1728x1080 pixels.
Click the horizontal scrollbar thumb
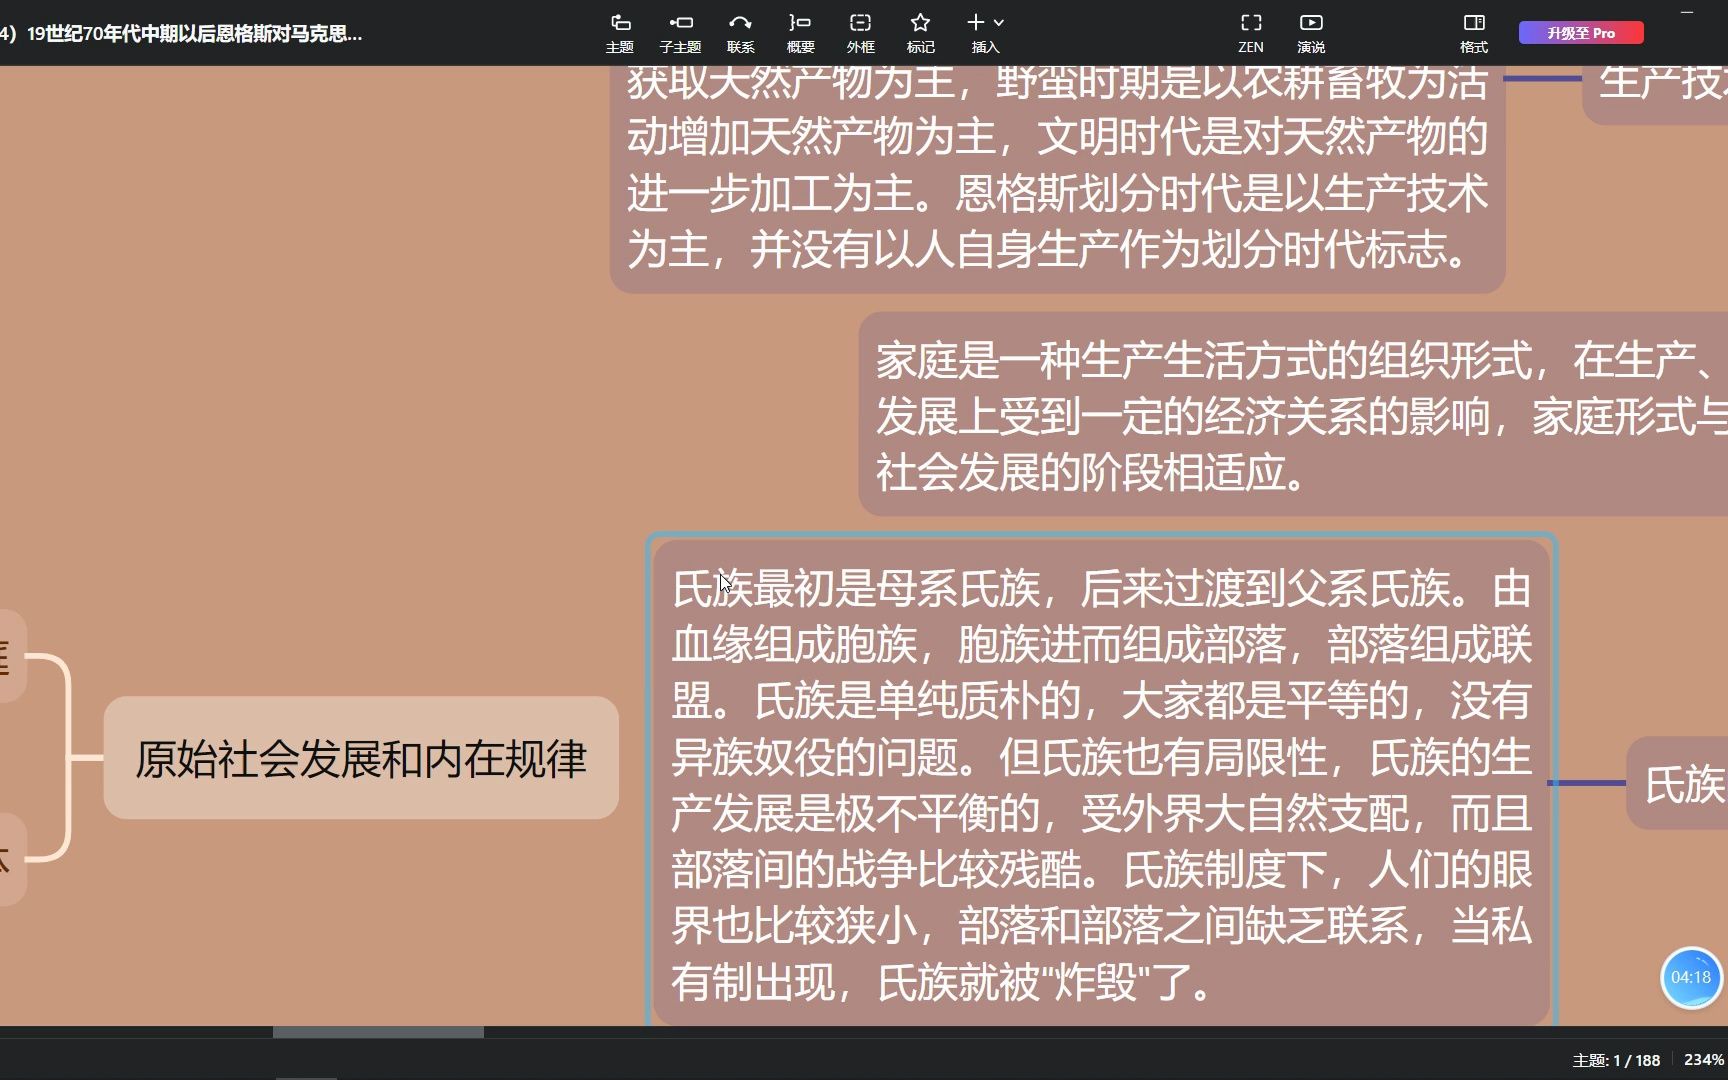click(x=378, y=1032)
